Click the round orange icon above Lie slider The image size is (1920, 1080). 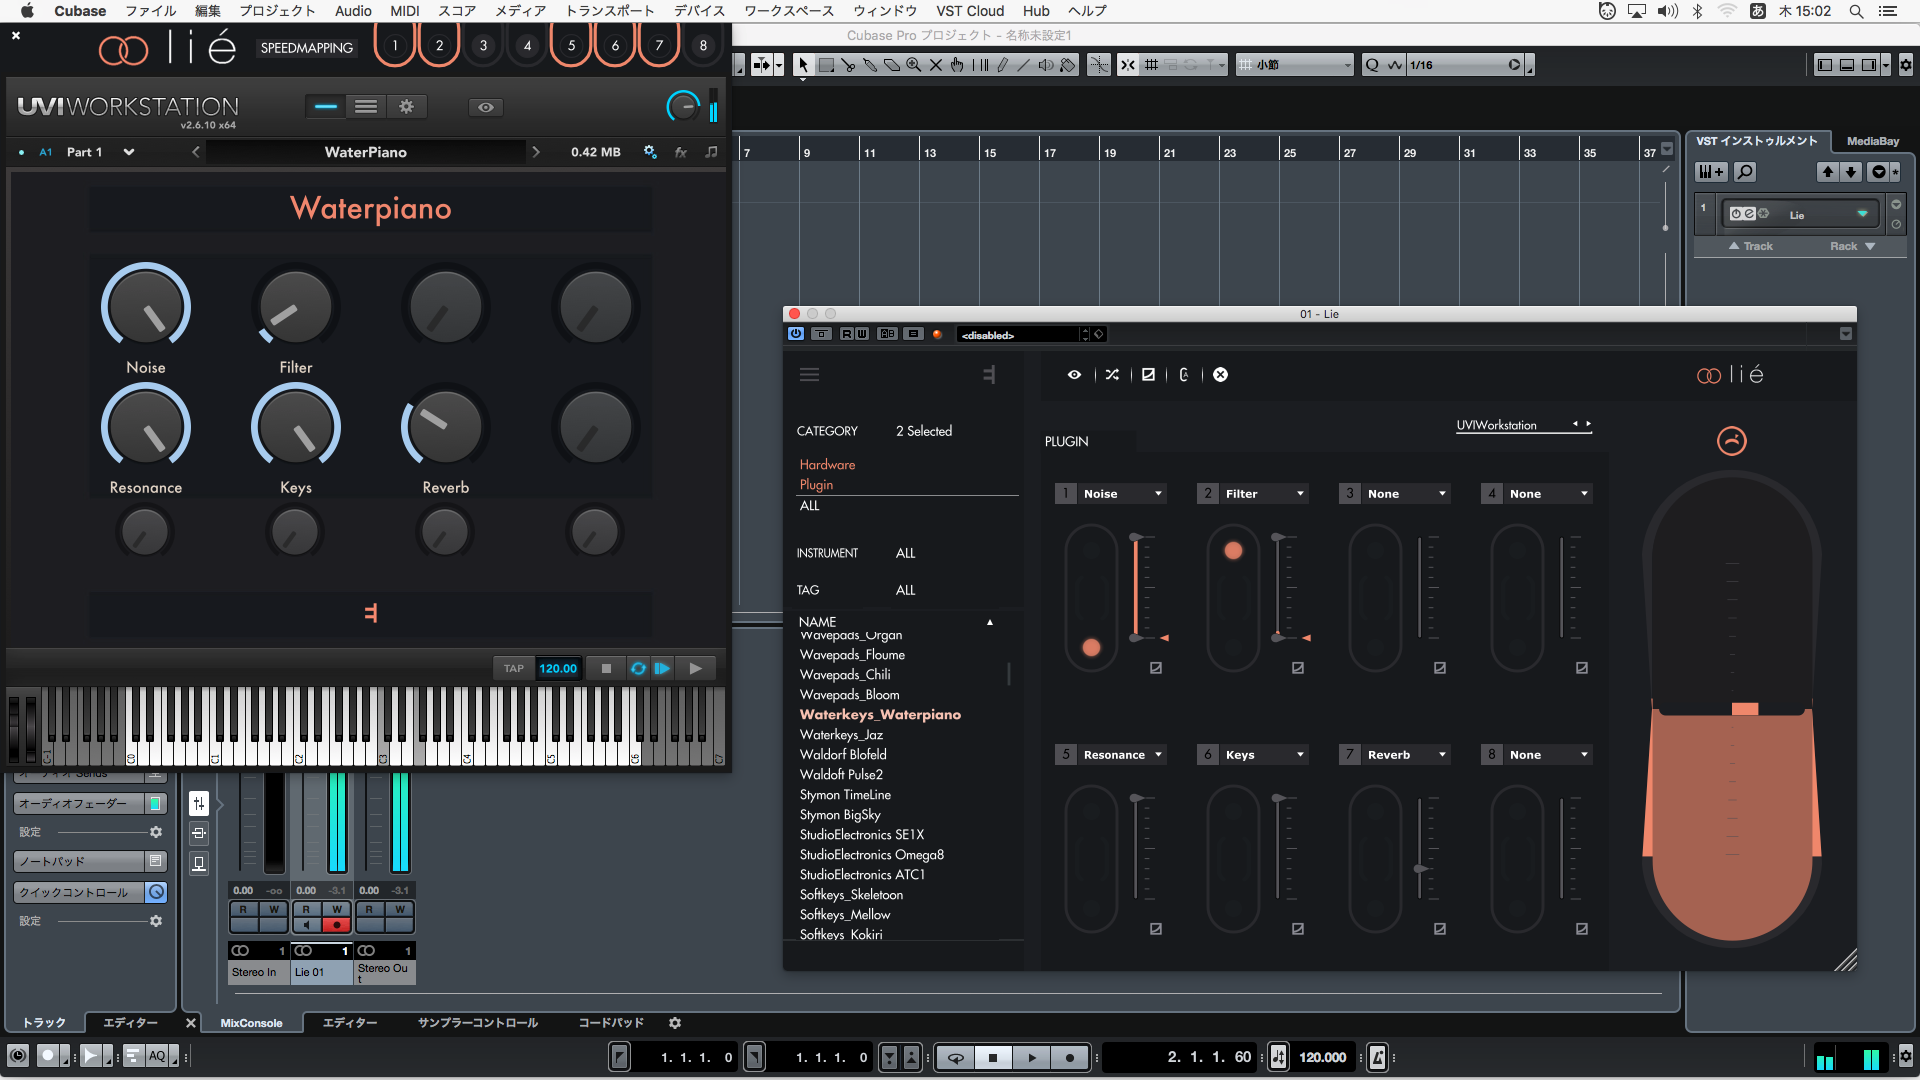tap(1732, 441)
